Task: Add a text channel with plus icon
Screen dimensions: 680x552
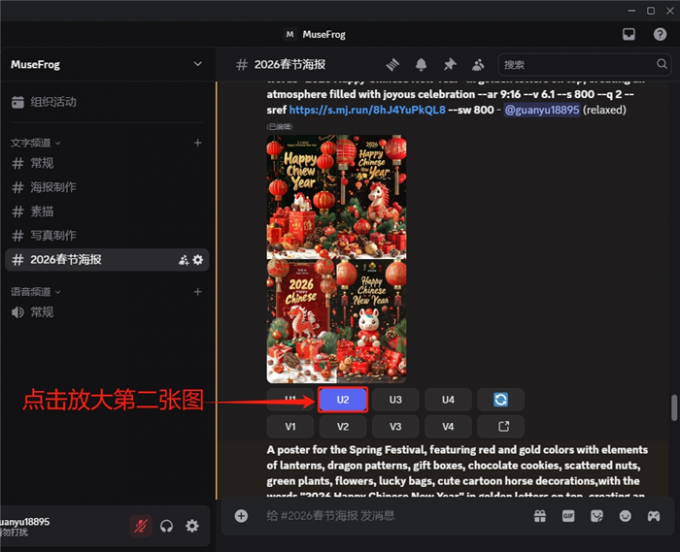Action: [198, 143]
